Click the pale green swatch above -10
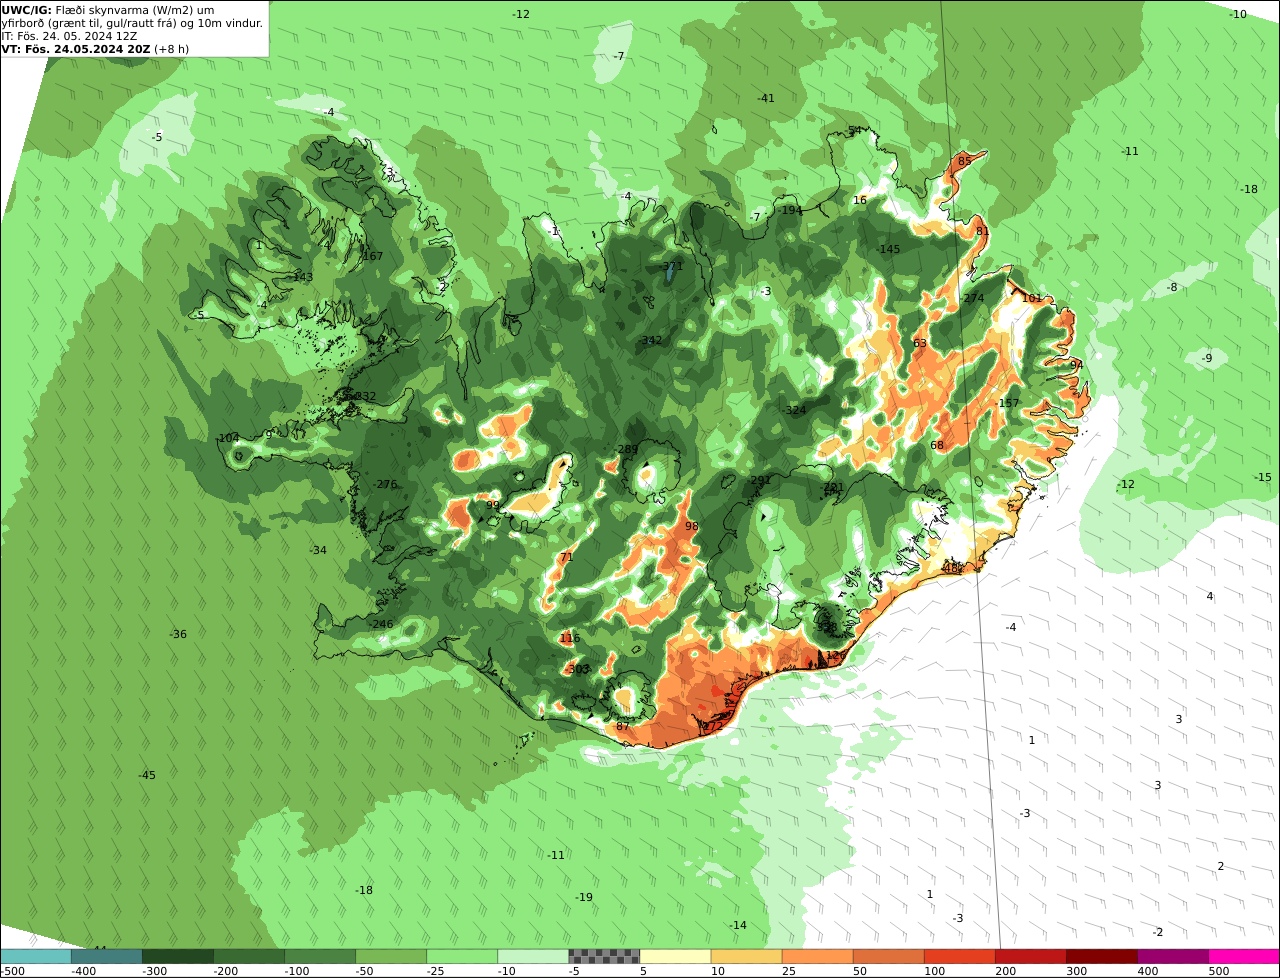 533,956
